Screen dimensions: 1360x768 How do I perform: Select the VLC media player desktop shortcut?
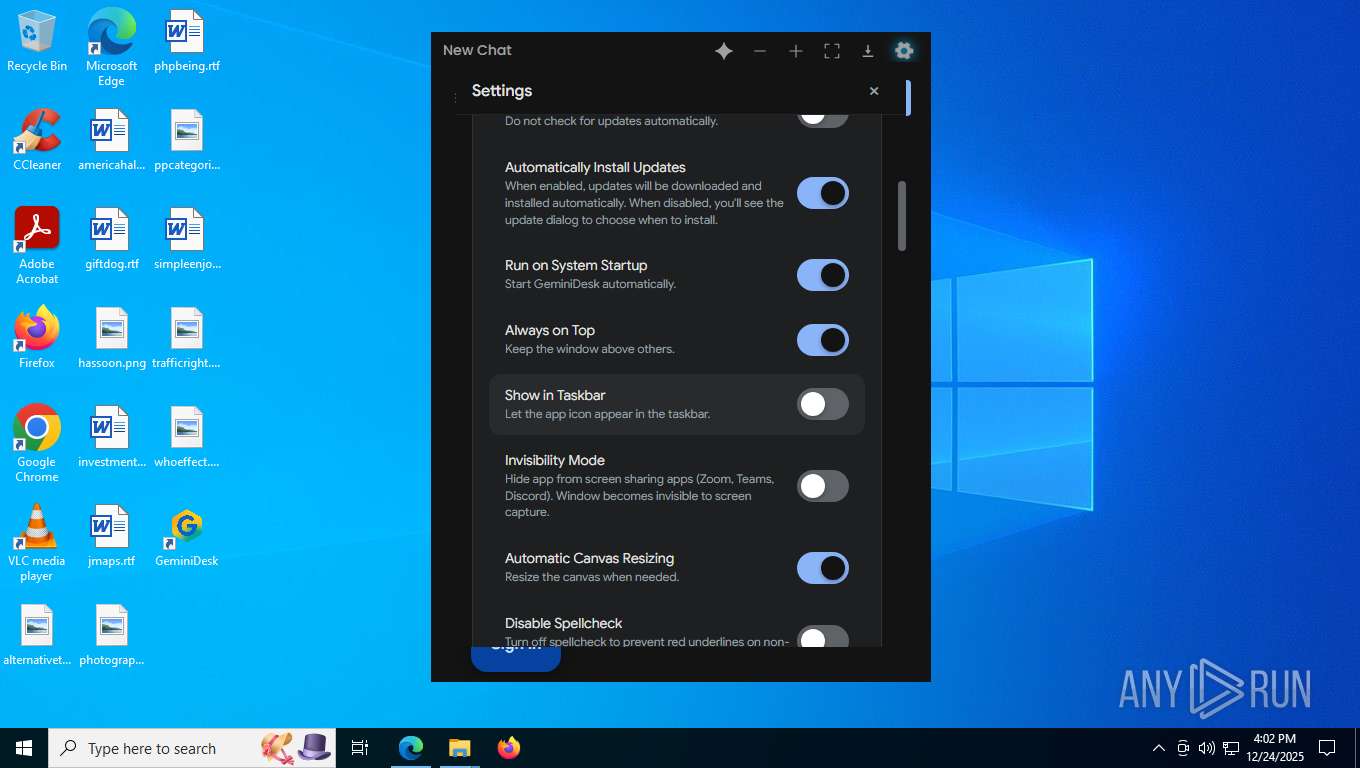[37, 543]
